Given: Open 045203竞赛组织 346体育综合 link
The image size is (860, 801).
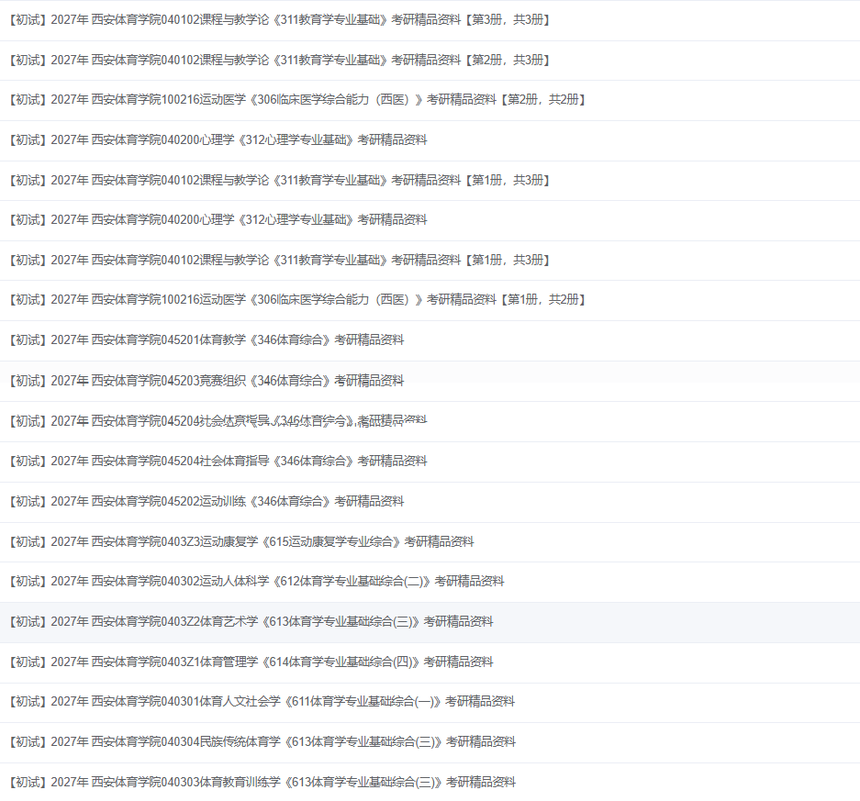Looking at the screenshot, I should point(207,381).
